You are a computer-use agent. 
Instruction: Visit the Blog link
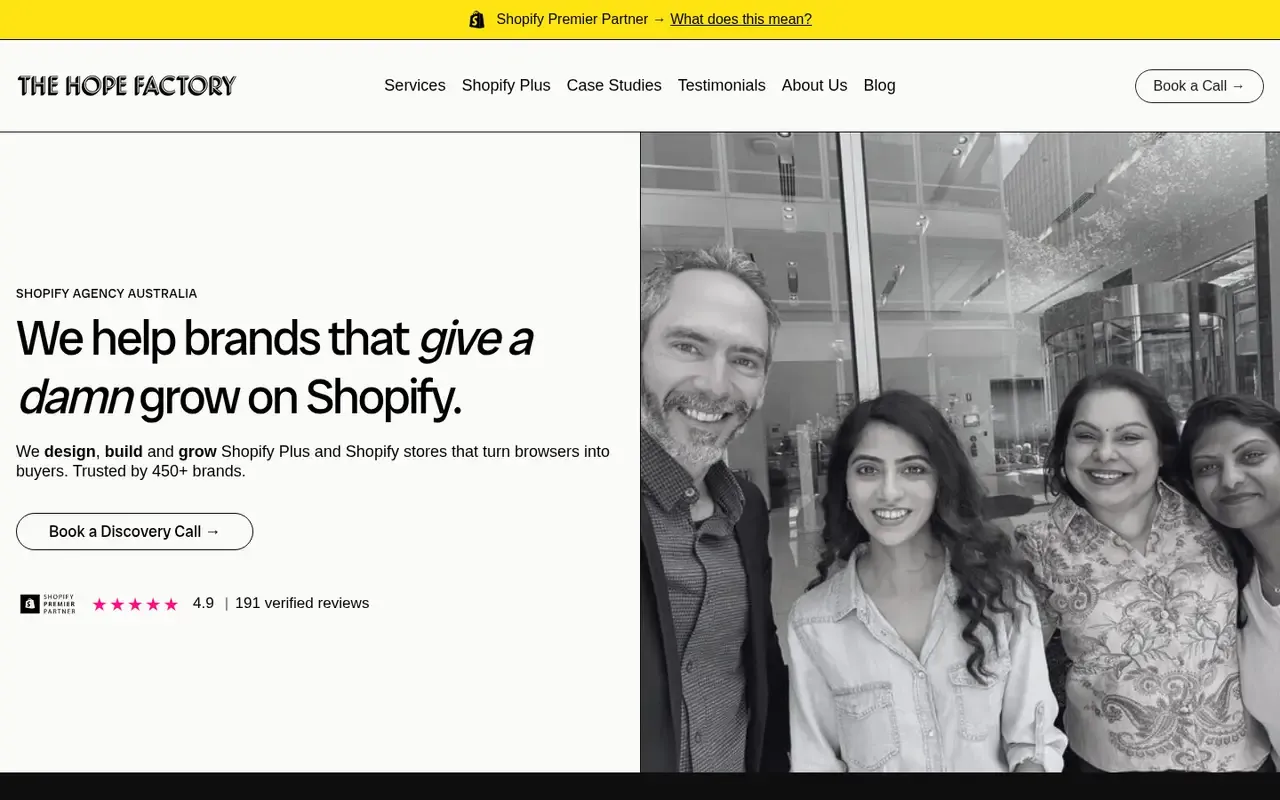point(880,86)
